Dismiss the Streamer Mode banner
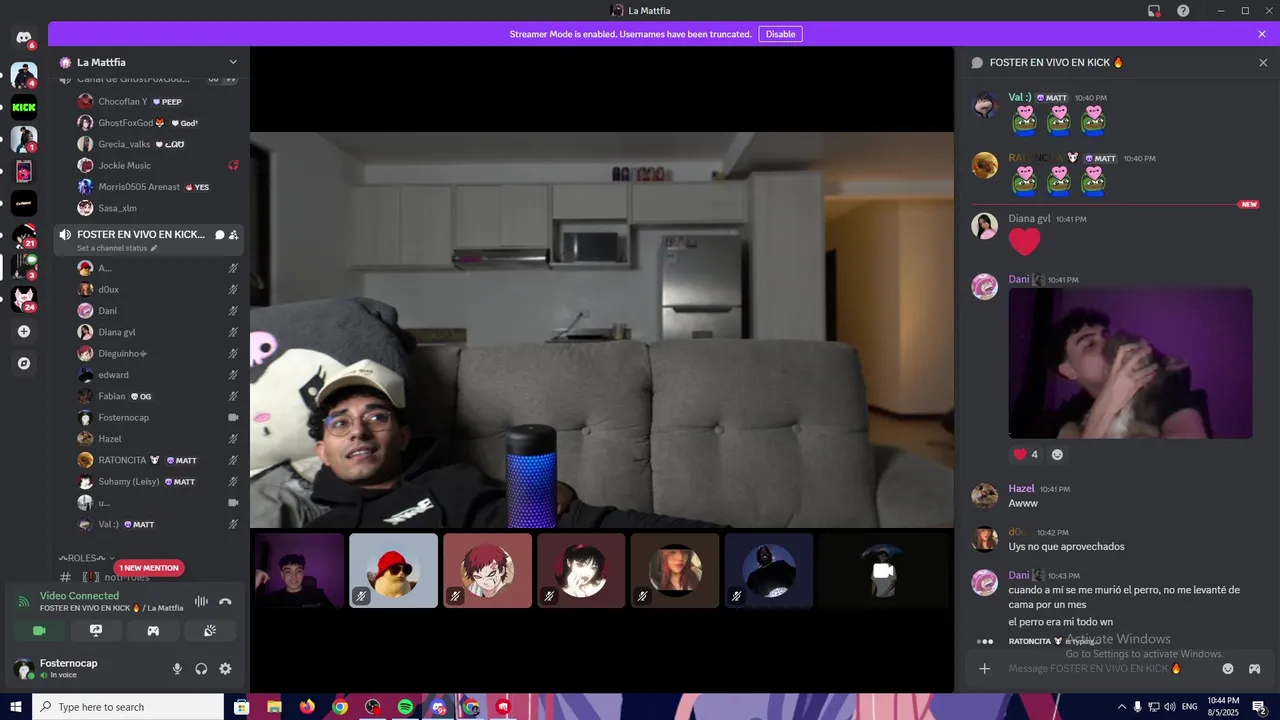Viewport: 1280px width, 720px height. click(1262, 34)
